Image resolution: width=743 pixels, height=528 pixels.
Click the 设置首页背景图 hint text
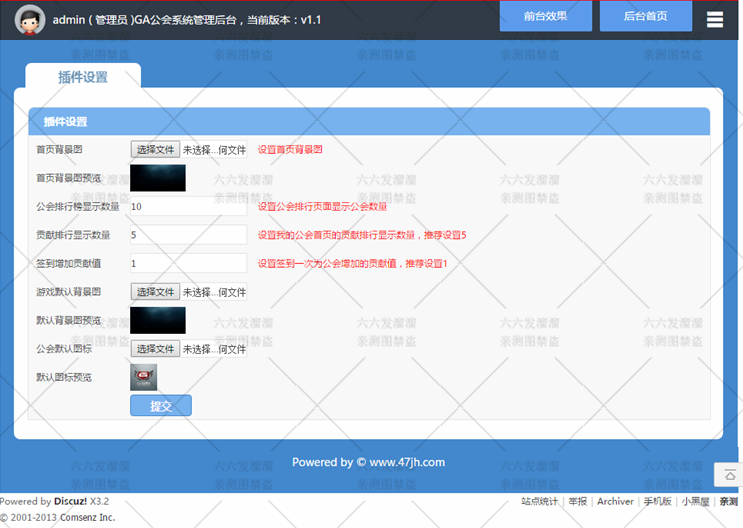(290, 150)
